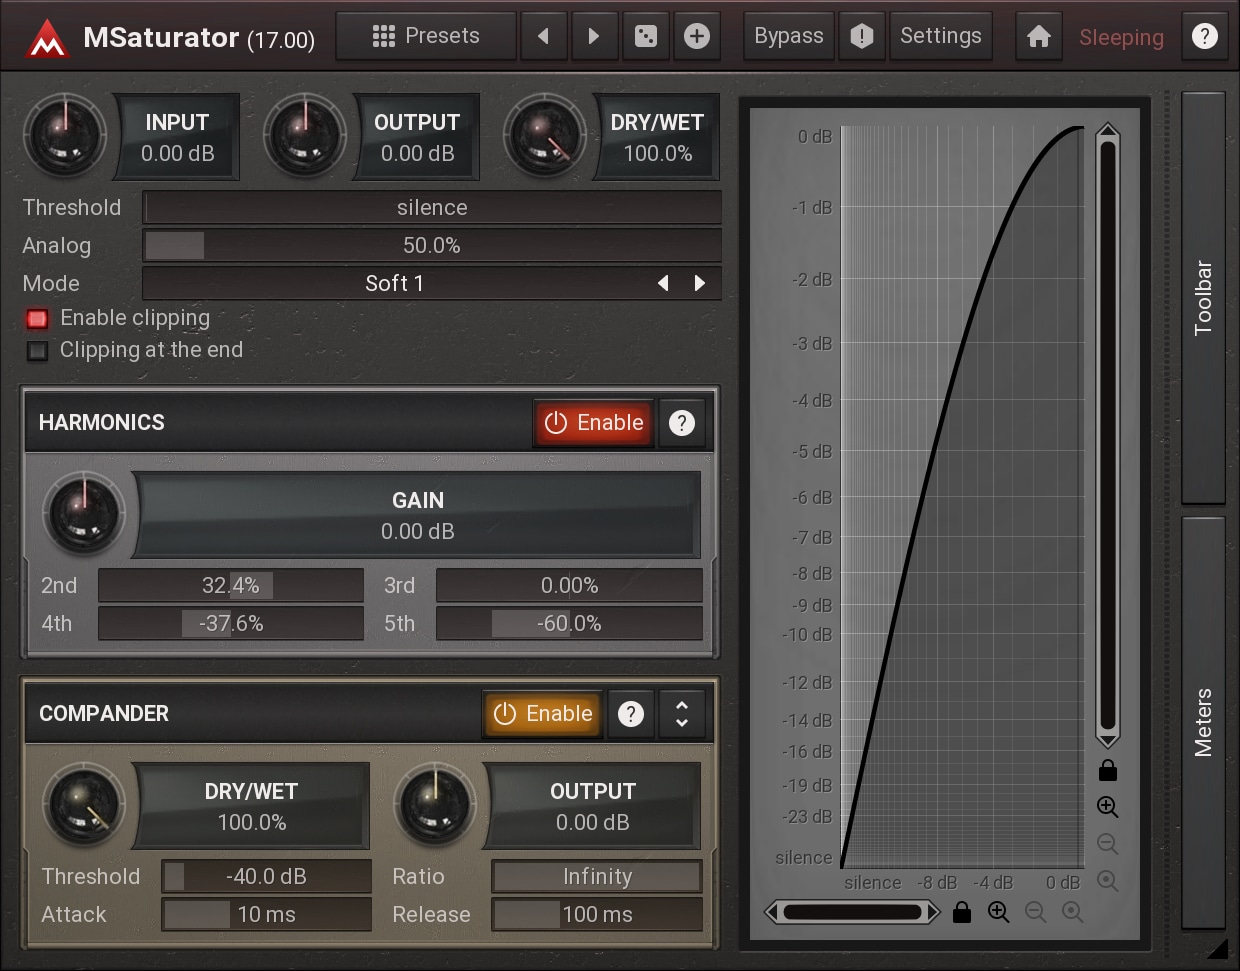Click the add preset plus icon
This screenshot has height=971, width=1240.
coord(697,37)
